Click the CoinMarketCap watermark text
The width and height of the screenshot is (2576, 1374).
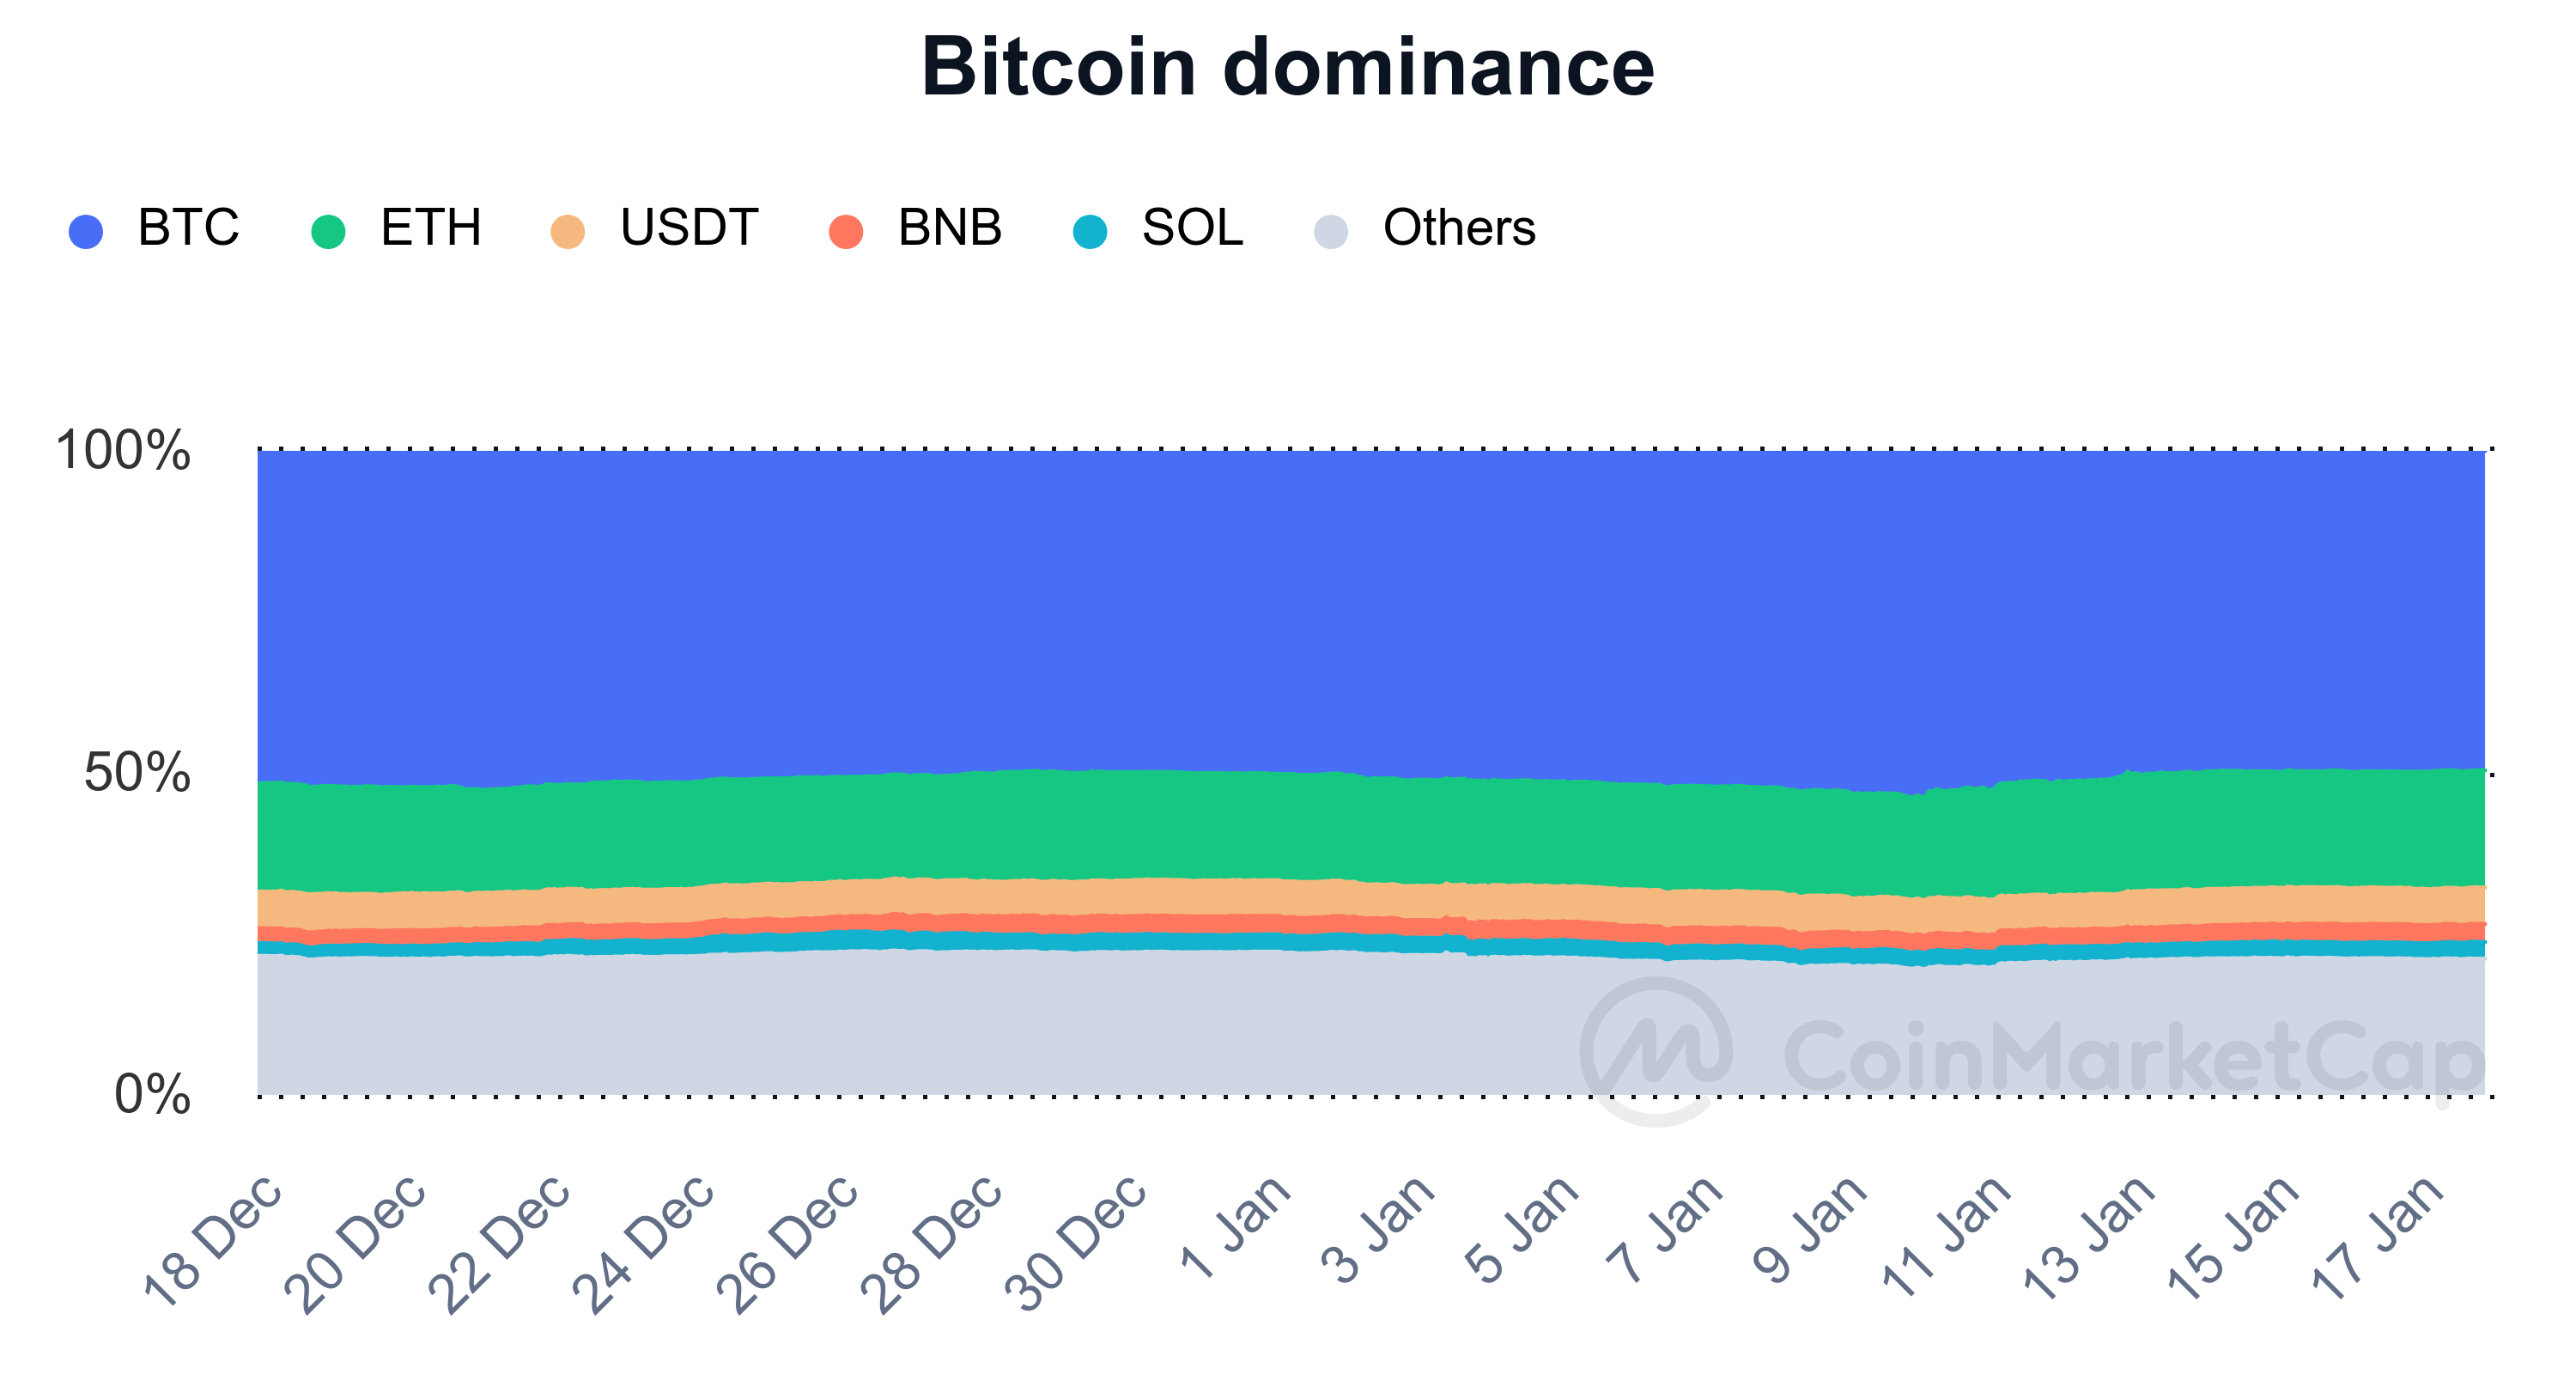pyautogui.click(x=2134, y=1058)
